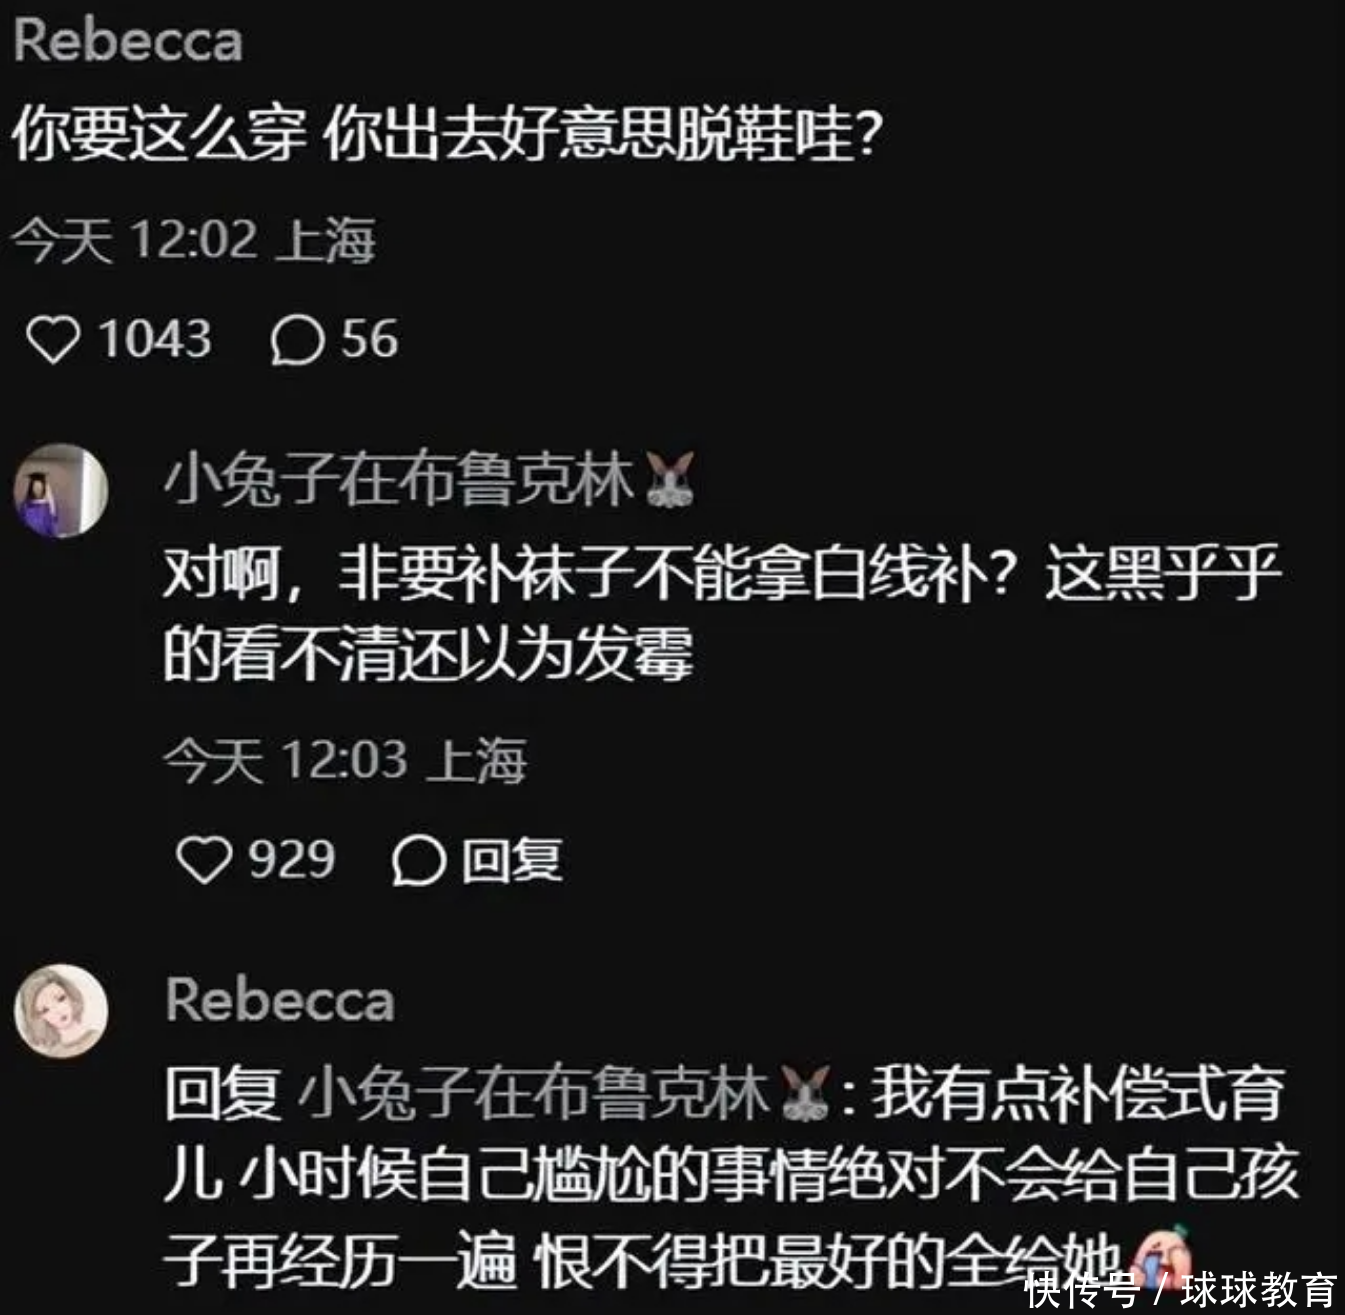
Task: Tap the mentioned 小兔子在布鲁克林 in reply text
Action: coord(533,1094)
